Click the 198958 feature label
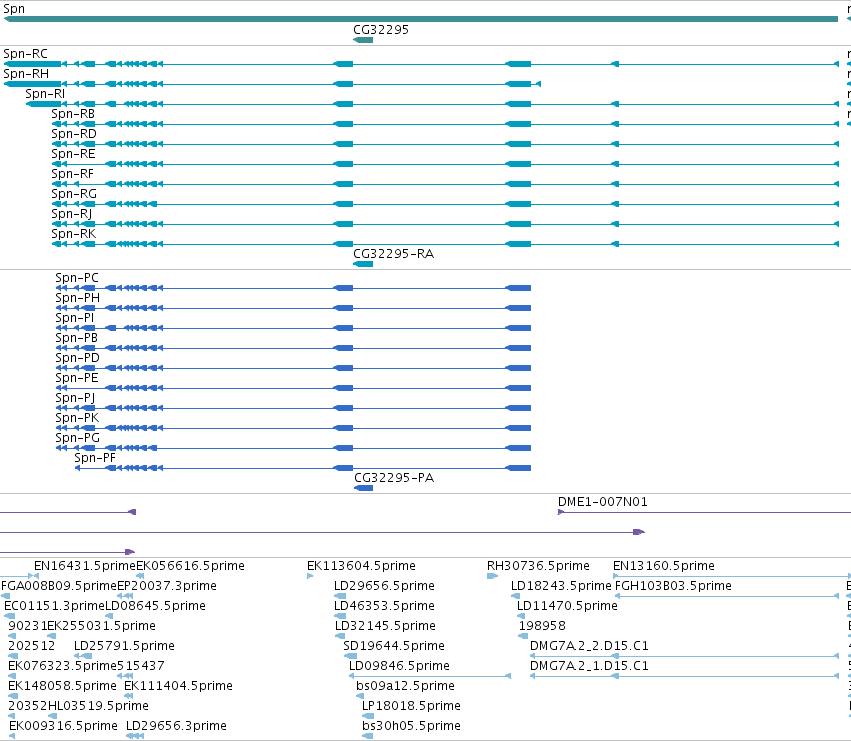The image size is (851, 741). coord(542,626)
